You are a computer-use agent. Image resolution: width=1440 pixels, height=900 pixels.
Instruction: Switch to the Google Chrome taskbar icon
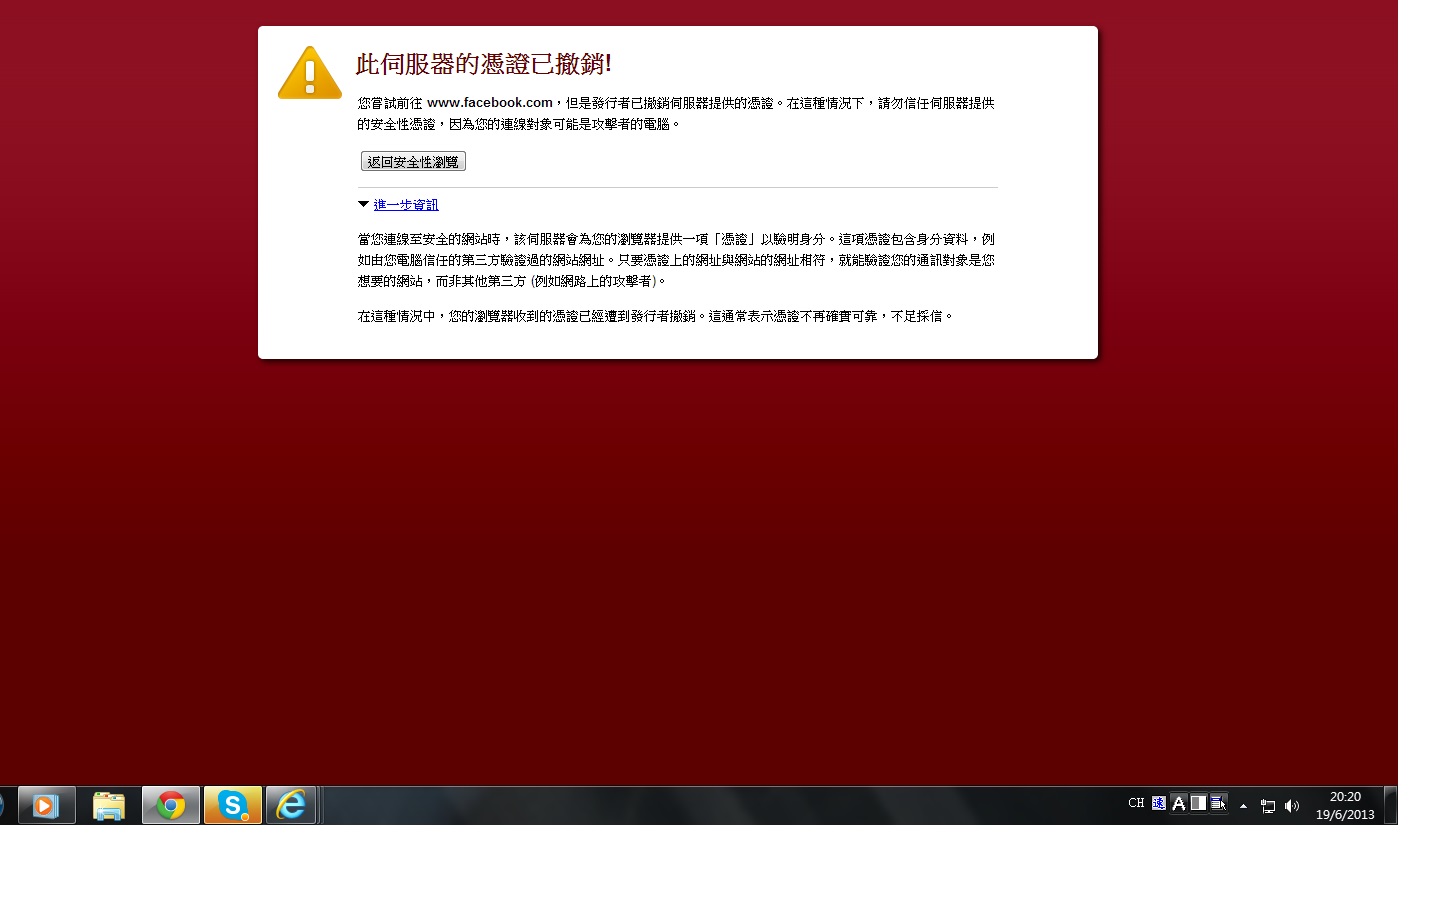pos(171,805)
